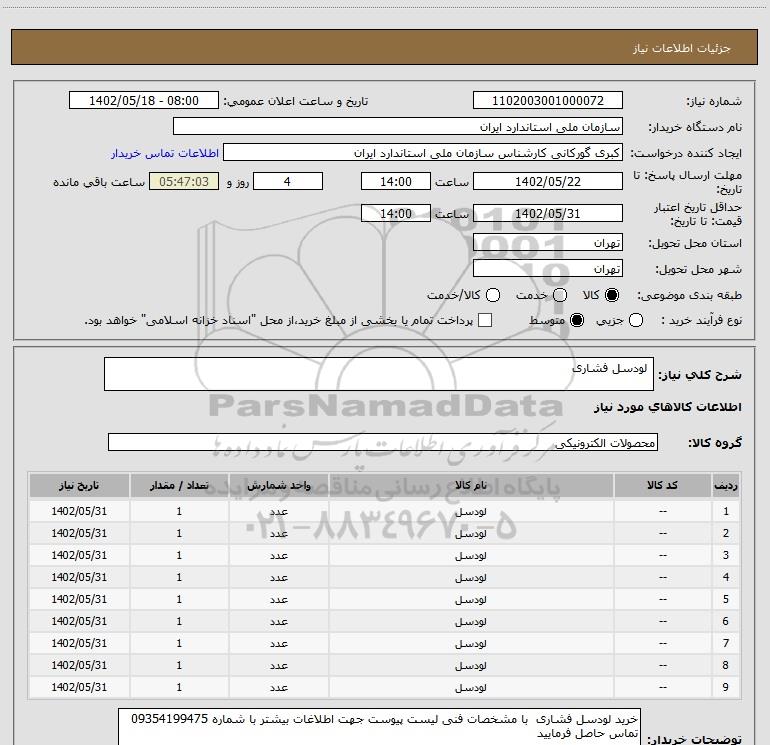Click the buyer description text box
Screen dimensions: 770x745
[x=379, y=727]
